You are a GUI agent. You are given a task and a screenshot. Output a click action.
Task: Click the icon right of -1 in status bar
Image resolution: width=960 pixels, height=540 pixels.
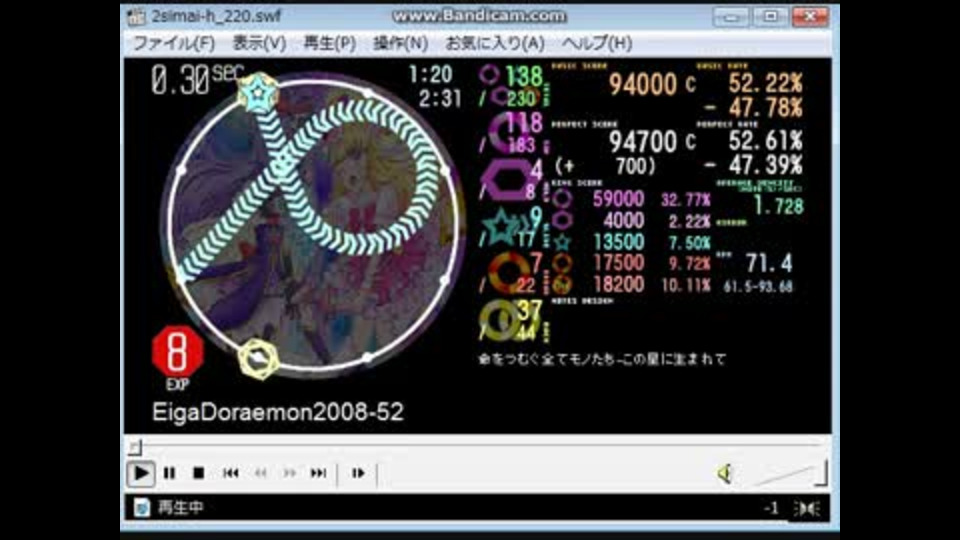click(x=806, y=508)
